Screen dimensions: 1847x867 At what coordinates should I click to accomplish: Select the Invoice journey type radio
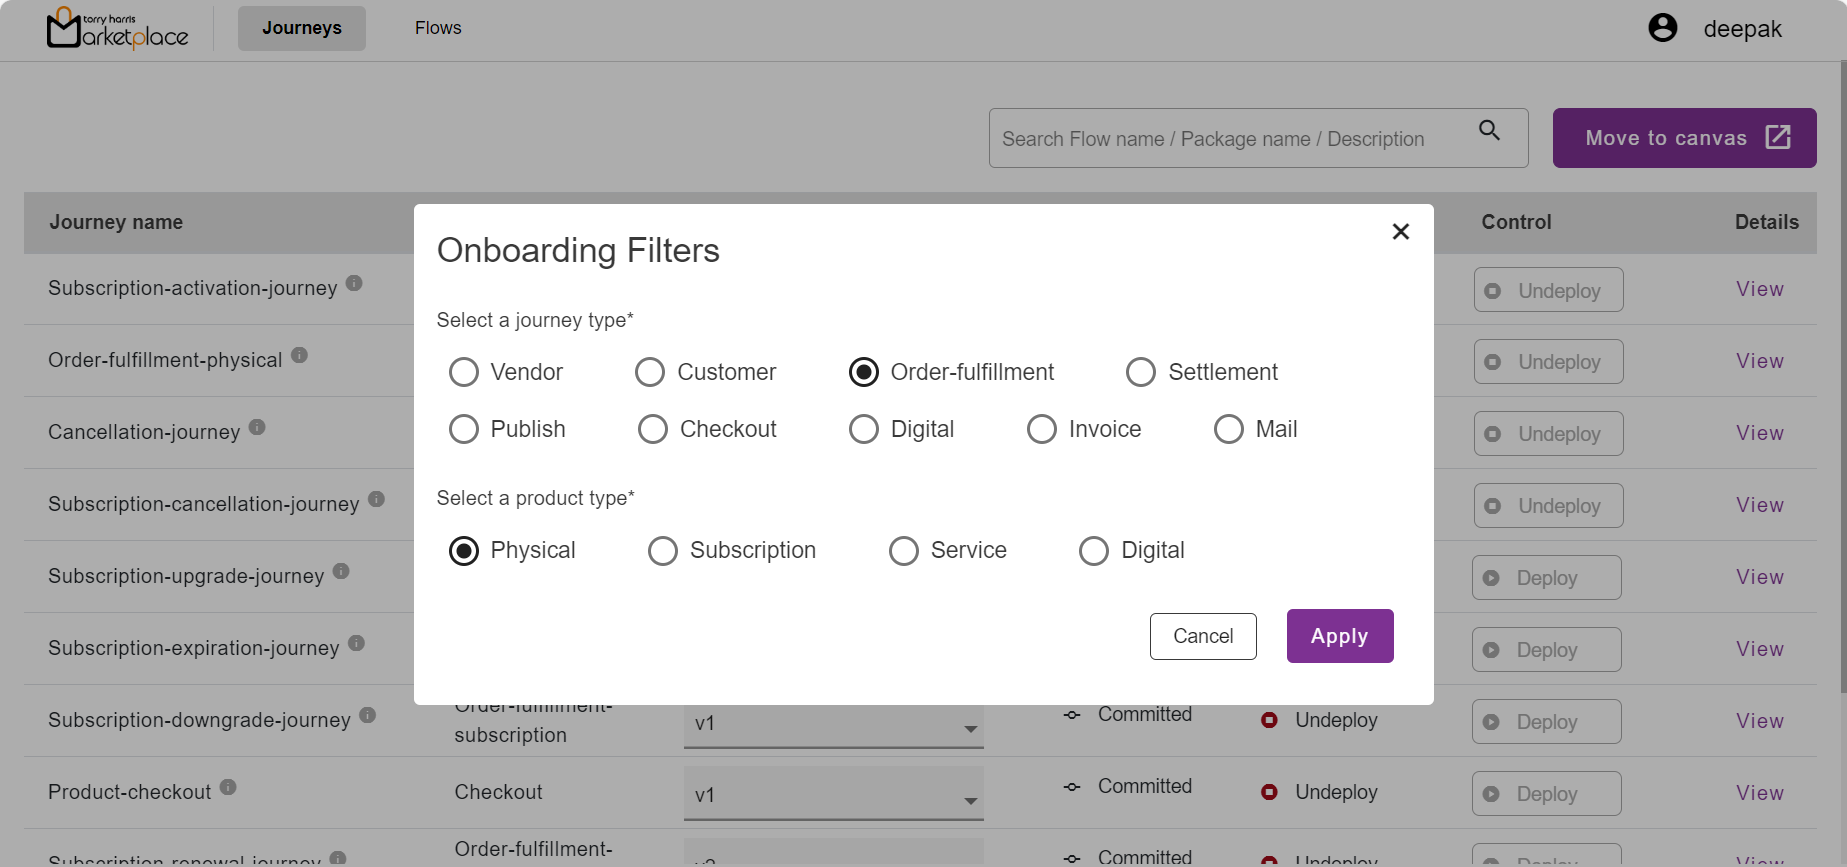pos(1042,429)
